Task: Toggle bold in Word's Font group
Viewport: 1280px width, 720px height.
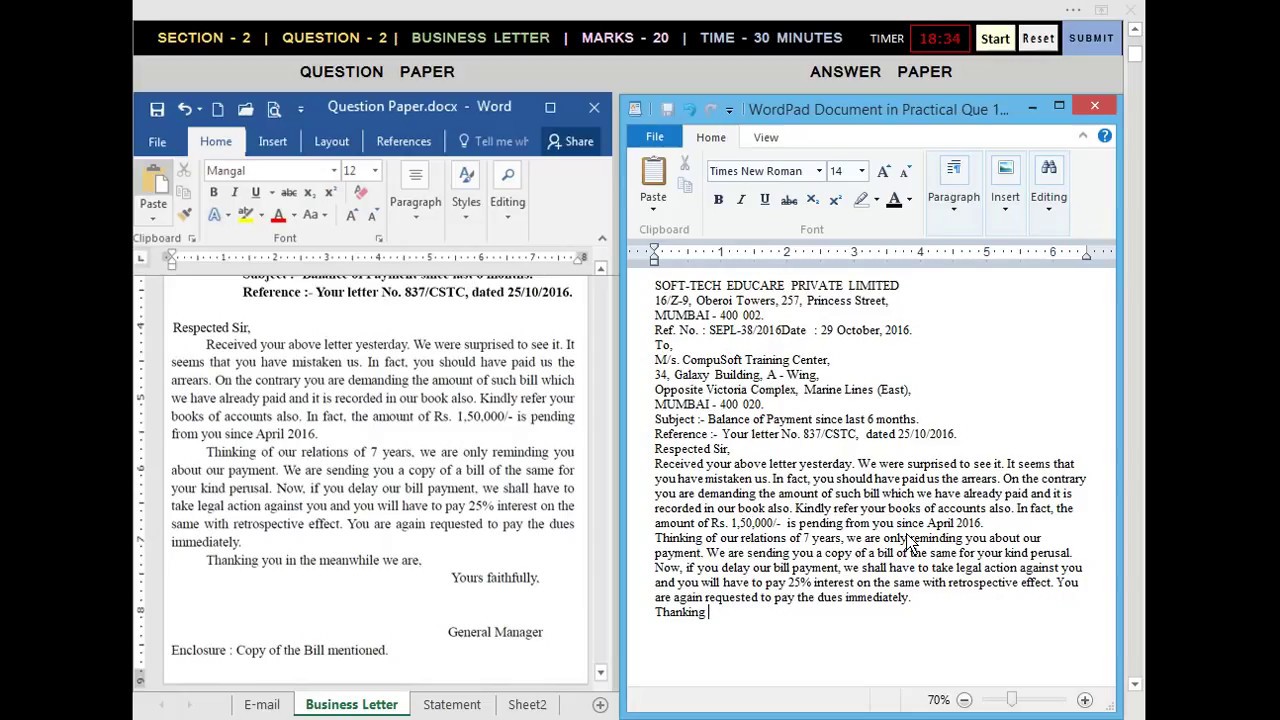Action: [x=213, y=192]
